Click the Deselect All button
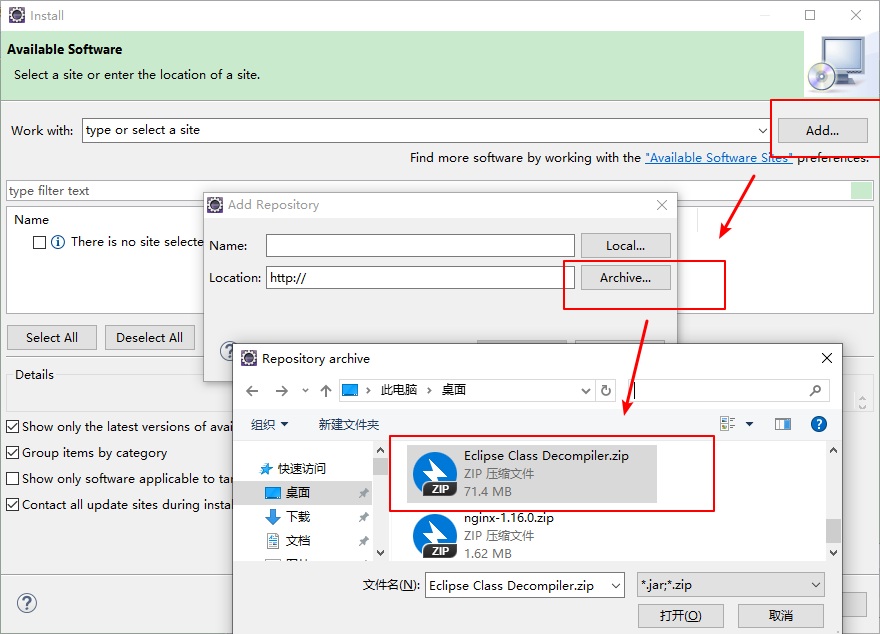The width and height of the screenshot is (880, 634). (x=149, y=338)
